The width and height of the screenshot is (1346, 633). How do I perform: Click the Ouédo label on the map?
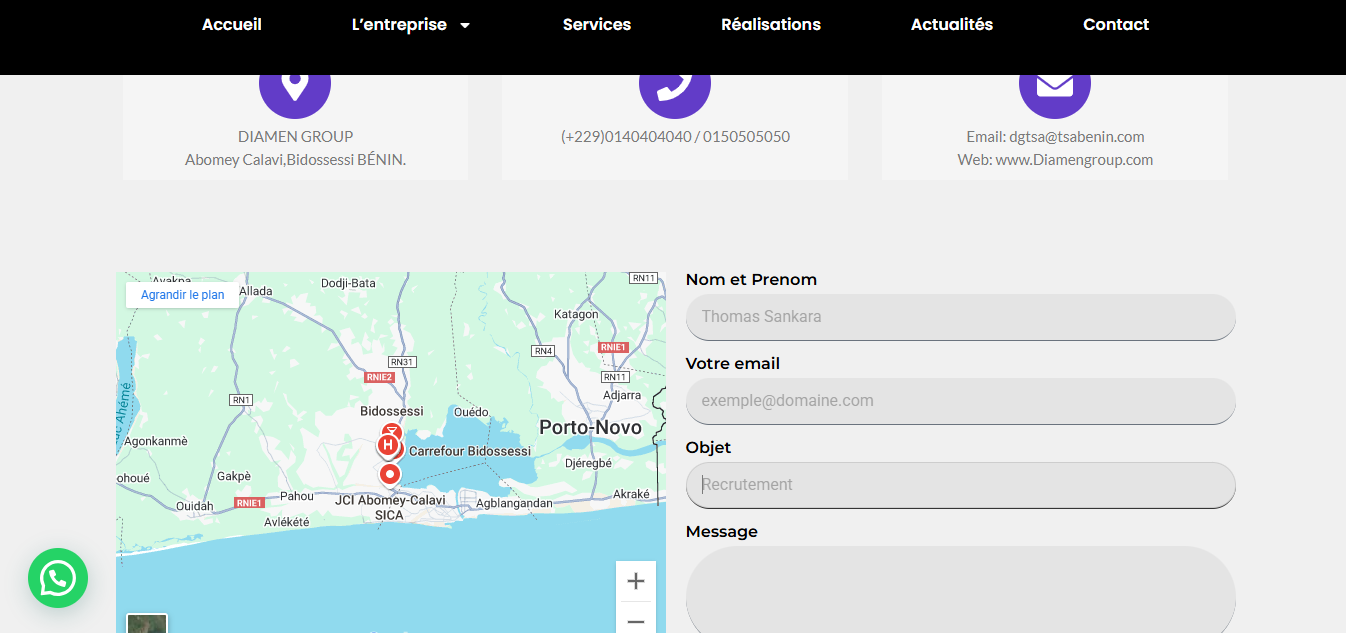(x=471, y=412)
